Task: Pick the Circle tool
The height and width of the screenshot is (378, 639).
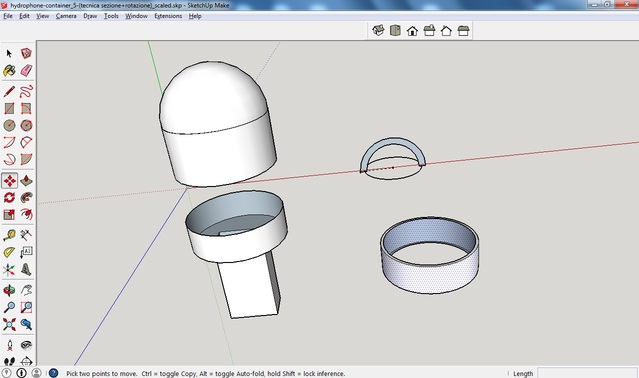Action: pos(9,125)
